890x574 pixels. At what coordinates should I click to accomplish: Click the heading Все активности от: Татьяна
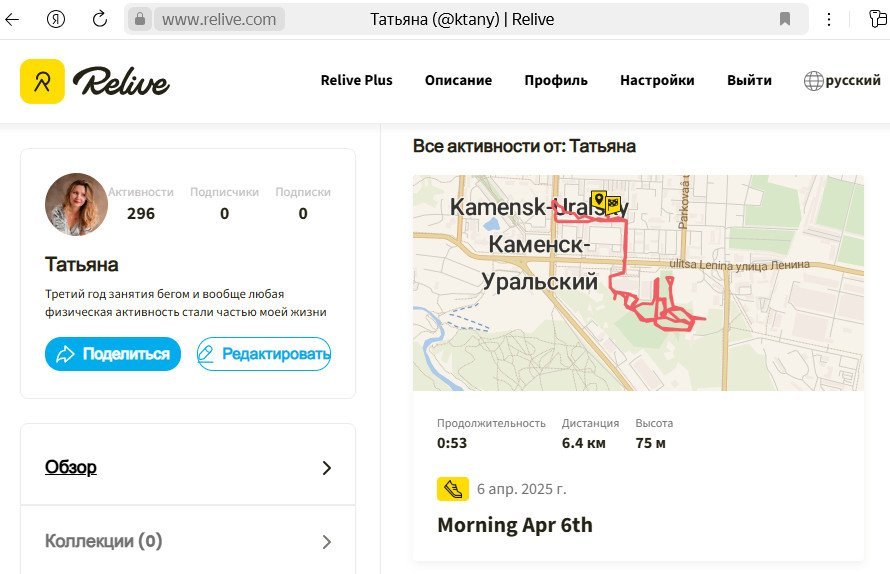click(524, 146)
